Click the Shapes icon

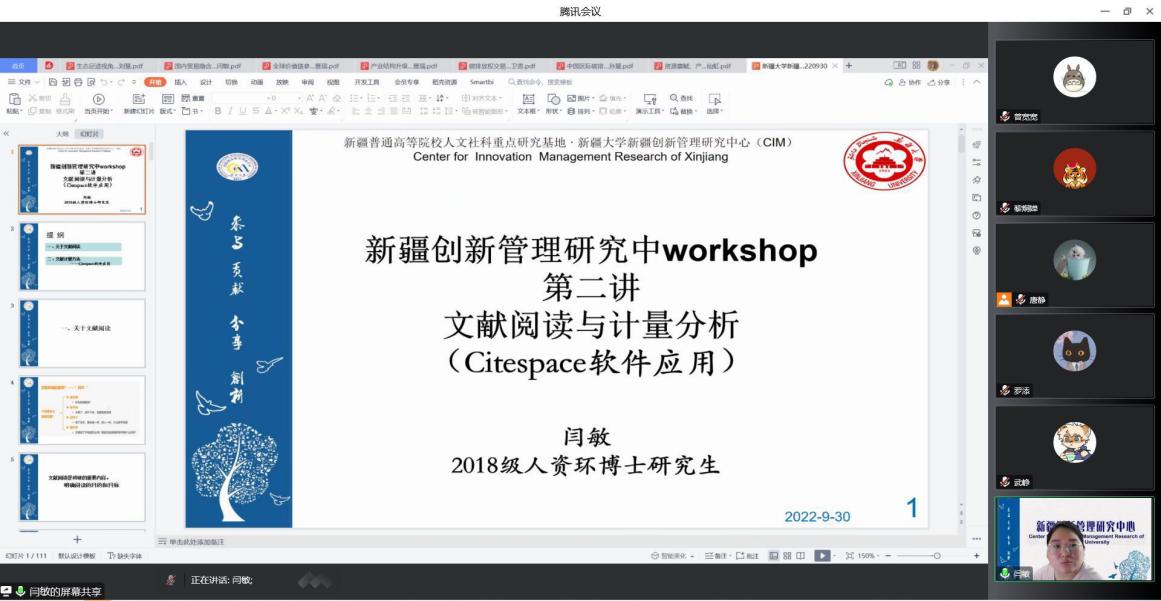click(553, 98)
